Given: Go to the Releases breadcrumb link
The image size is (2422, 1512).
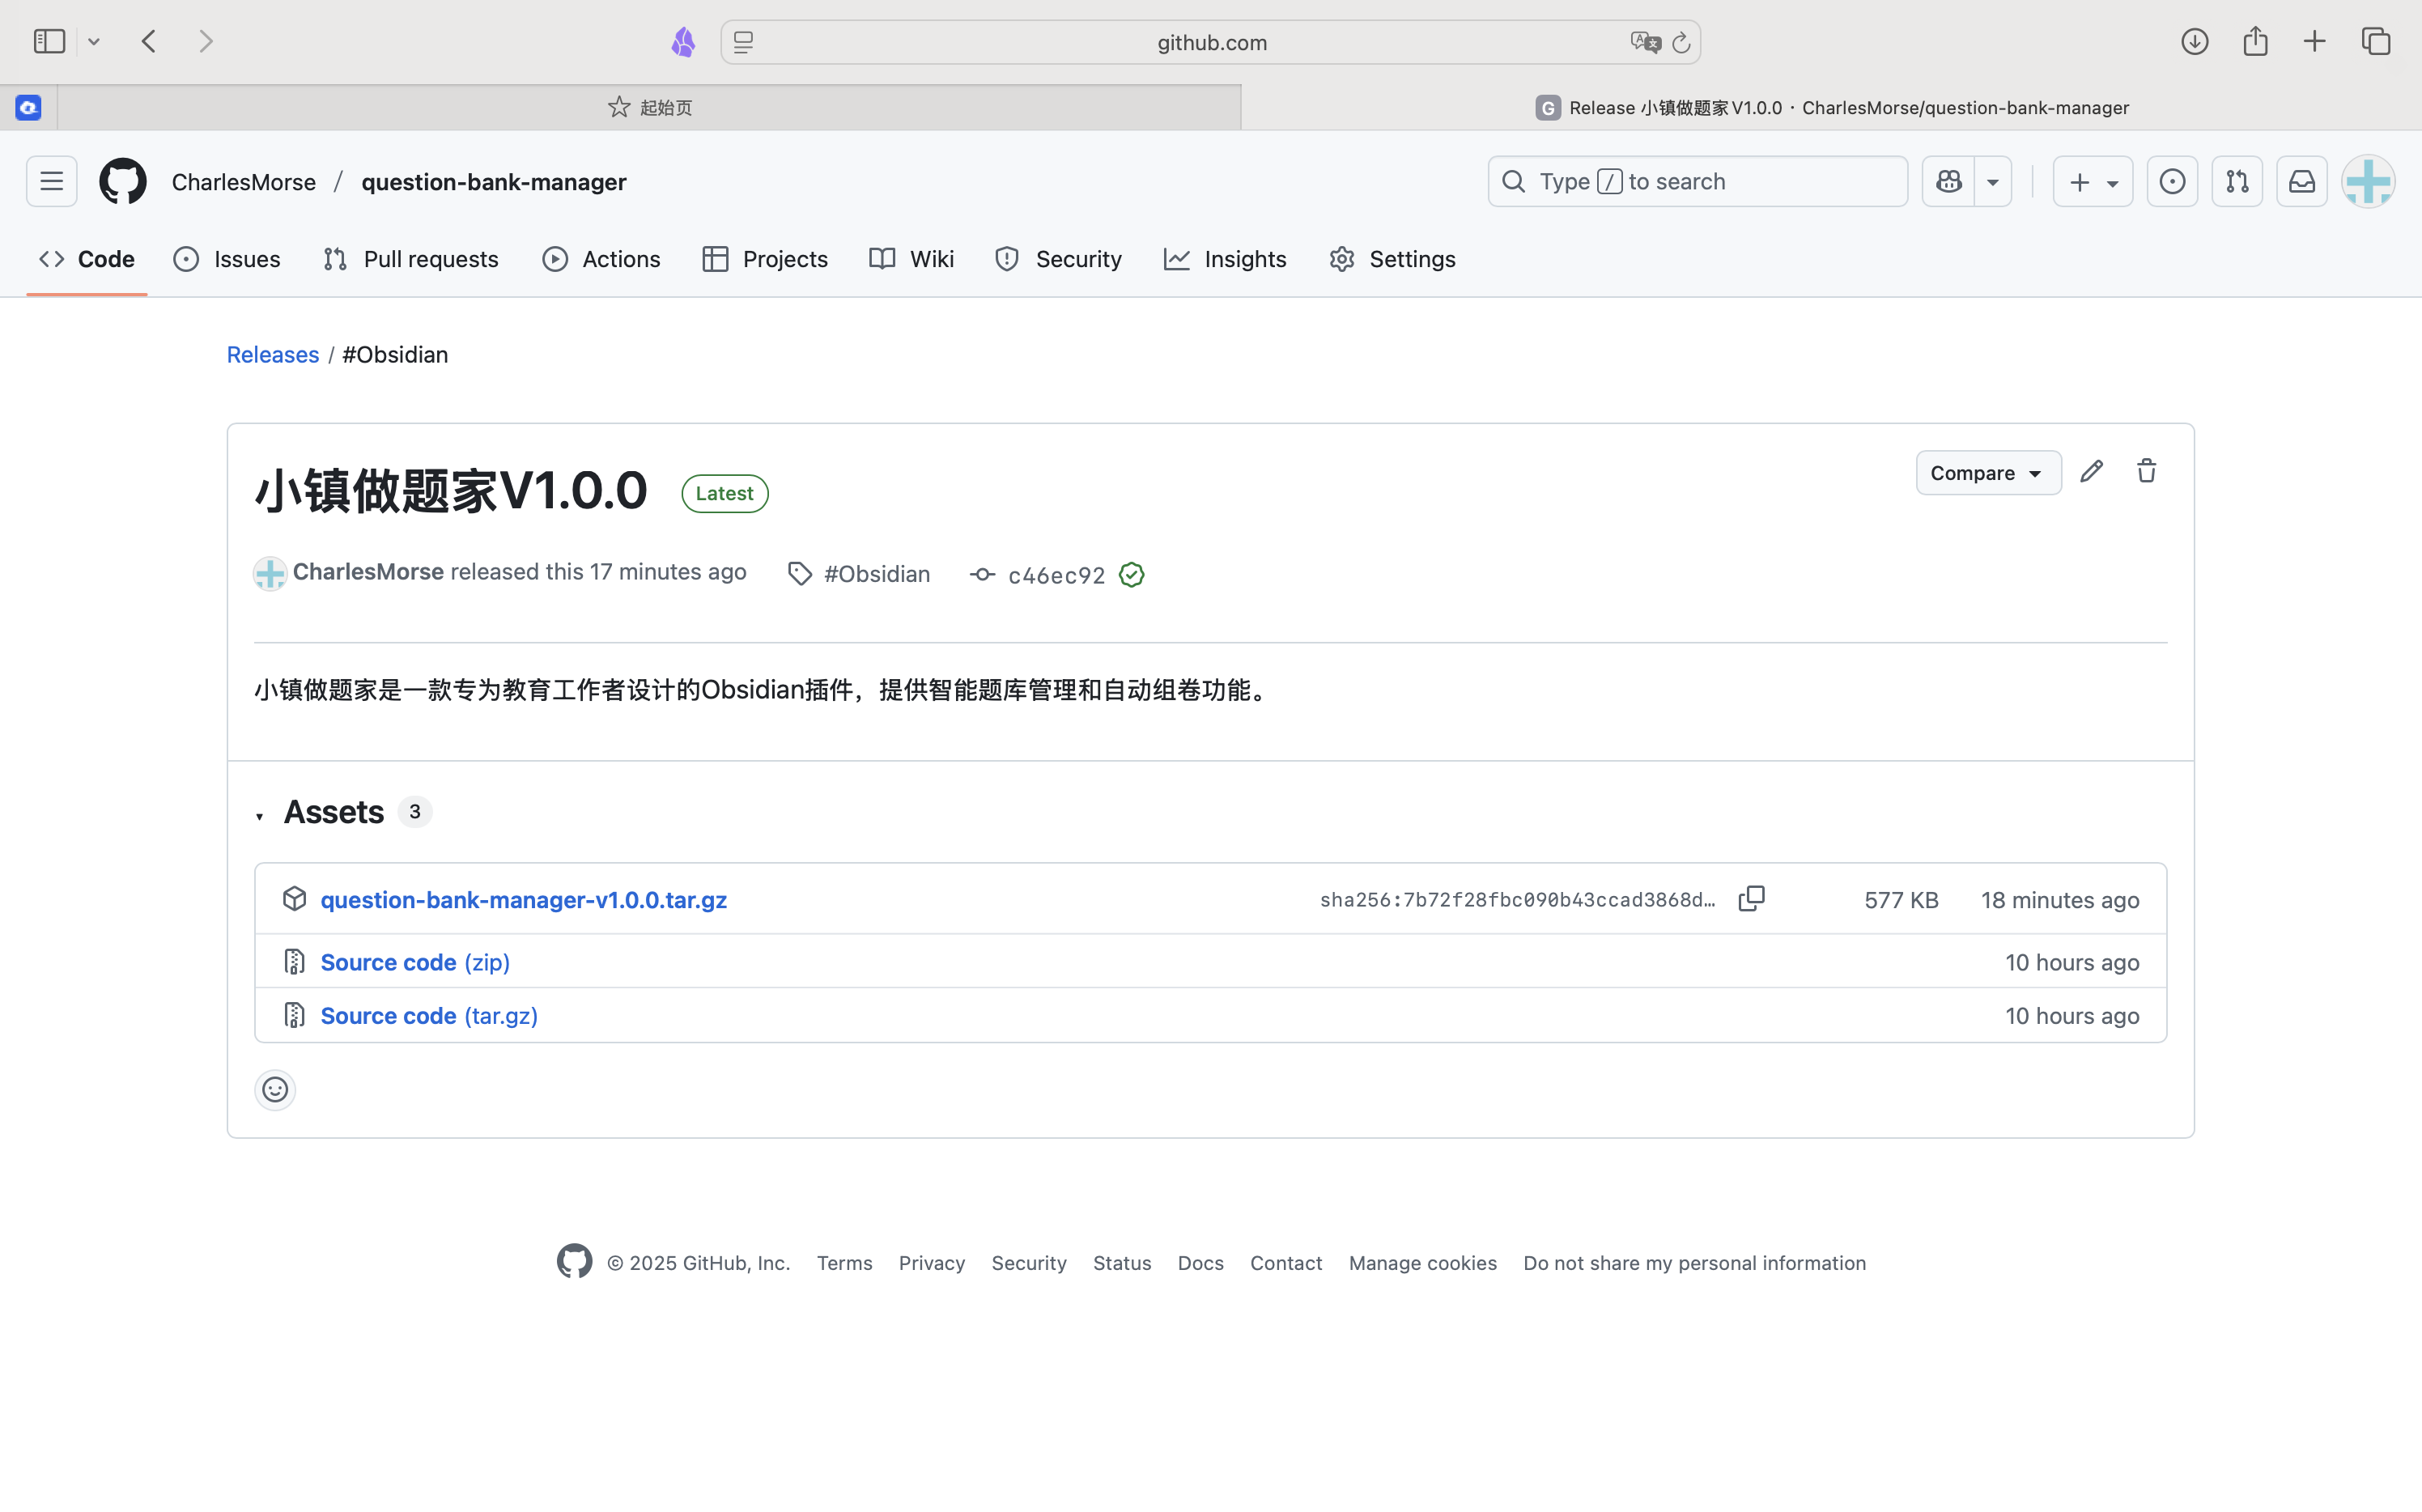Looking at the screenshot, I should pyautogui.click(x=272, y=355).
